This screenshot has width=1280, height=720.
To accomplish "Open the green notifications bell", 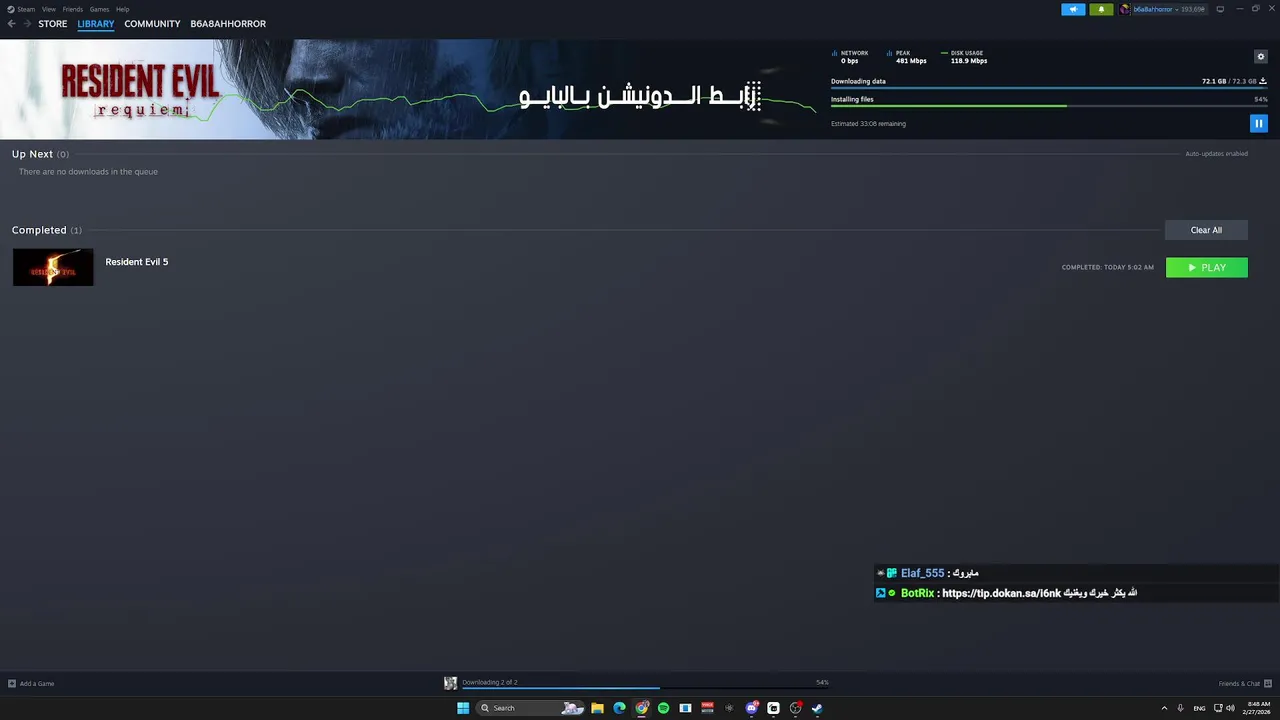I will (x=1101, y=9).
